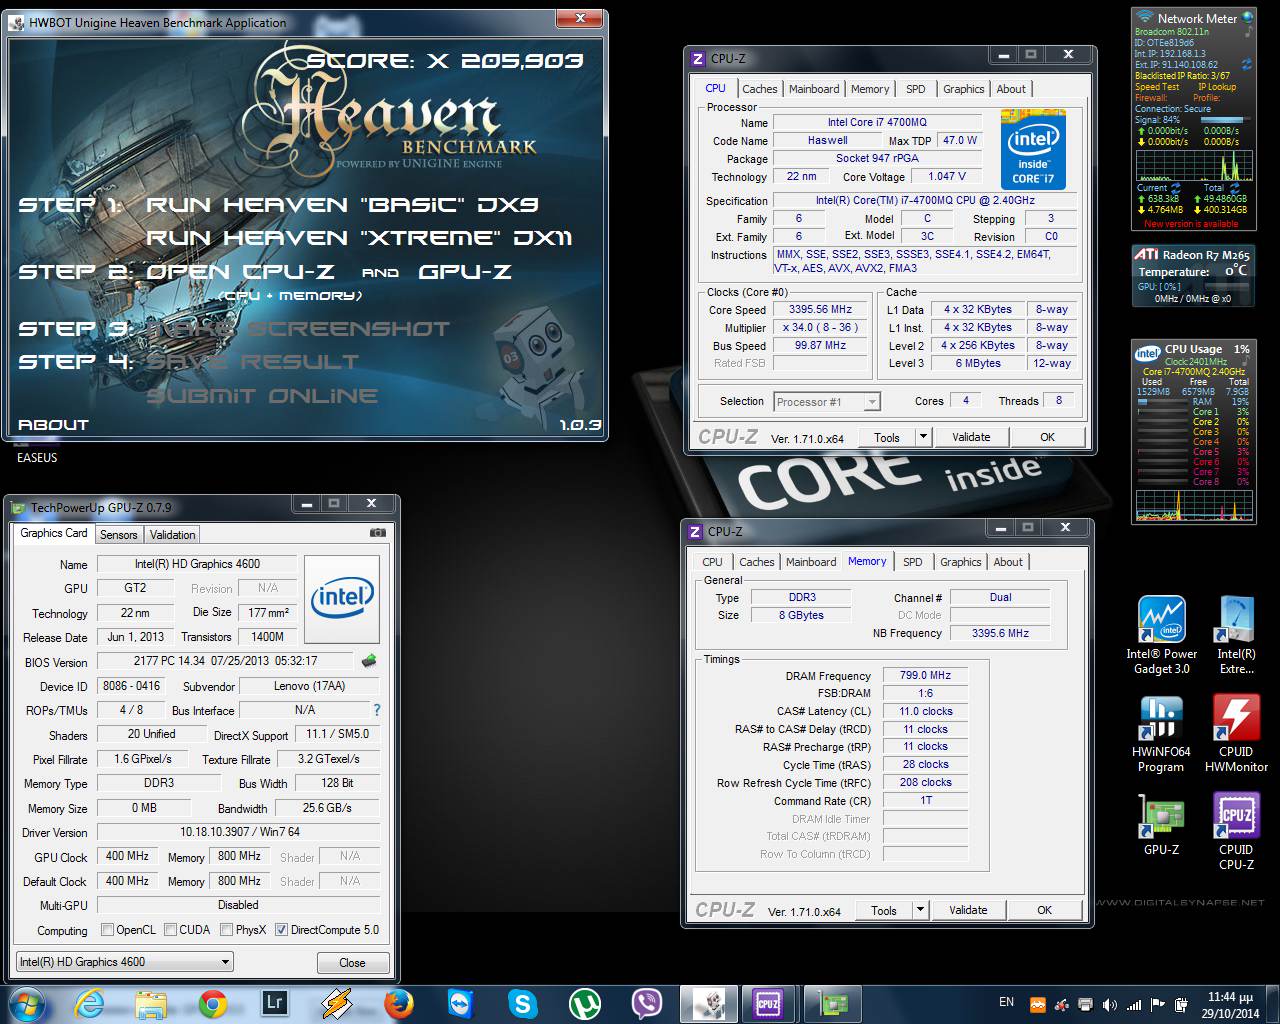Open SPD tab in lower CPU-Z window
Image resolution: width=1280 pixels, height=1024 pixels.
pyautogui.click(x=913, y=562)
